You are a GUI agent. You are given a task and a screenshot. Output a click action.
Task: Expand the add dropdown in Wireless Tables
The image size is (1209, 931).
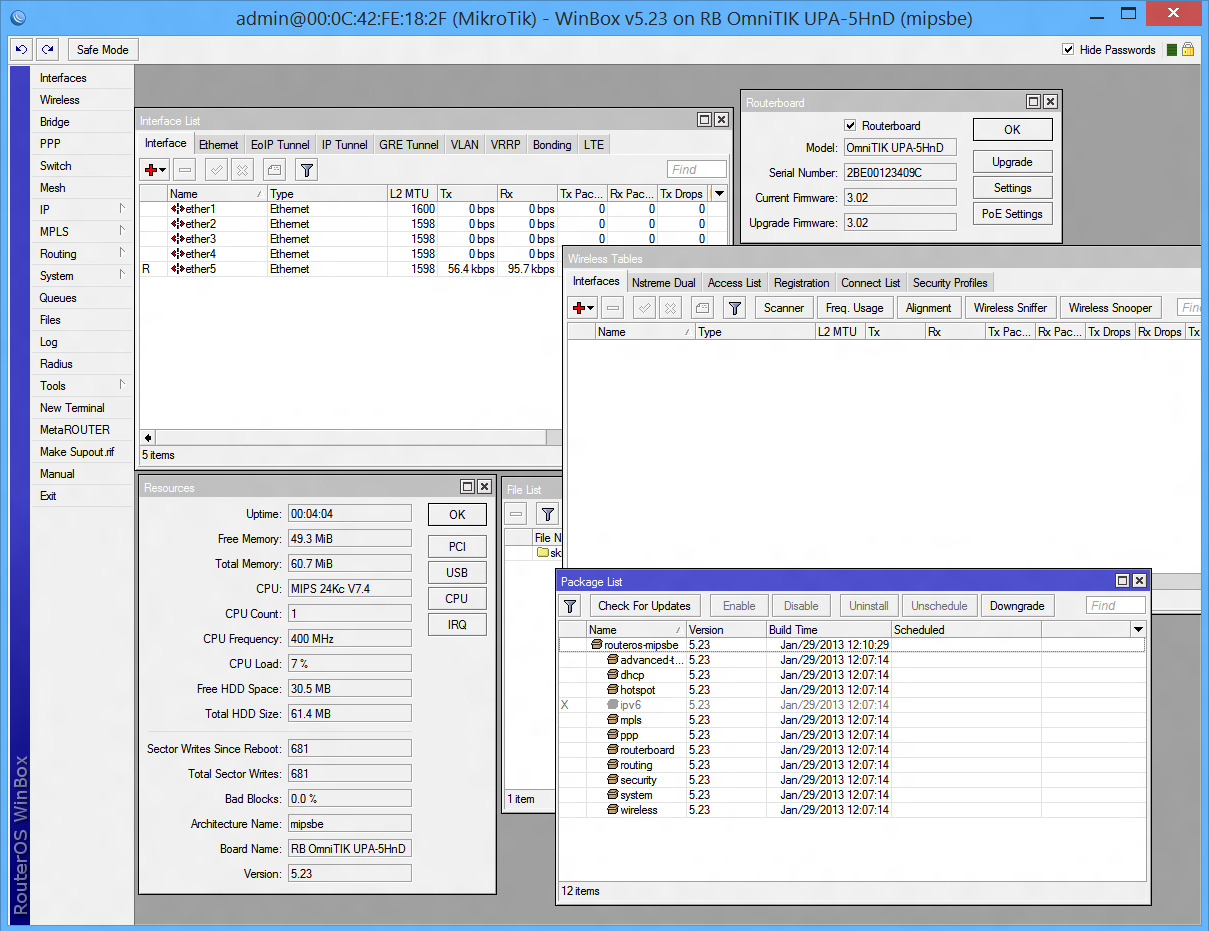(583, 308)
